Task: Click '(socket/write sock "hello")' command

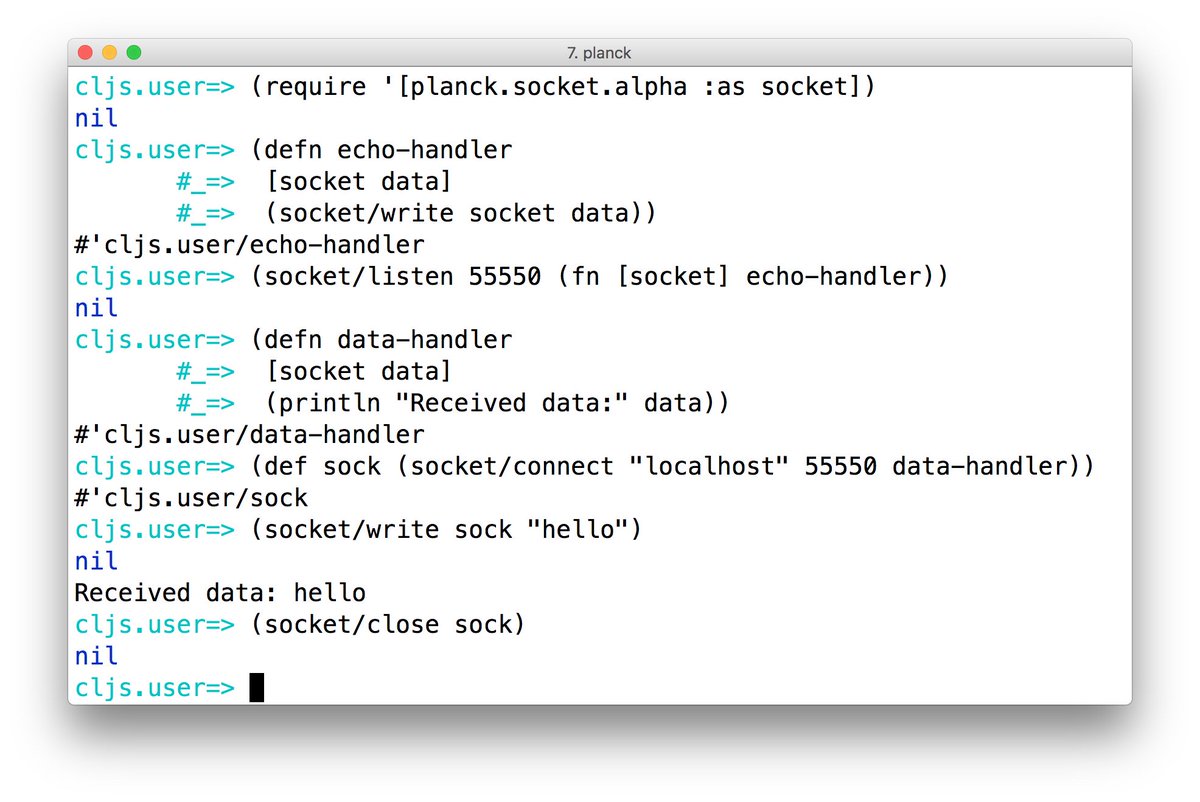Action: point(446,530)
